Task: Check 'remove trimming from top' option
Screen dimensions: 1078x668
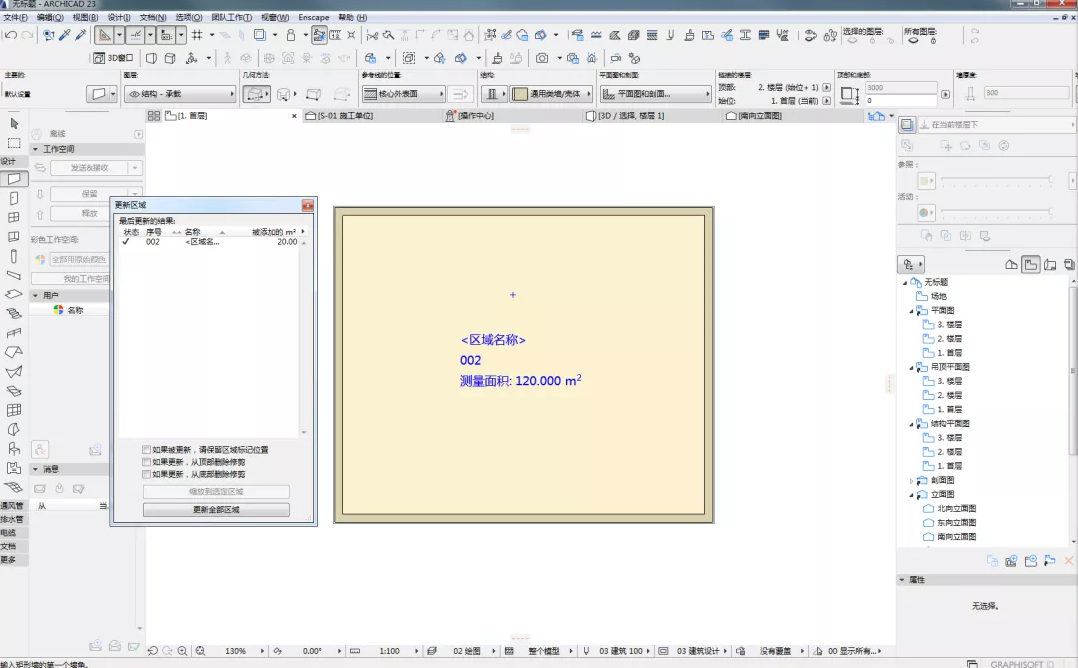Action: coord(146,462)
